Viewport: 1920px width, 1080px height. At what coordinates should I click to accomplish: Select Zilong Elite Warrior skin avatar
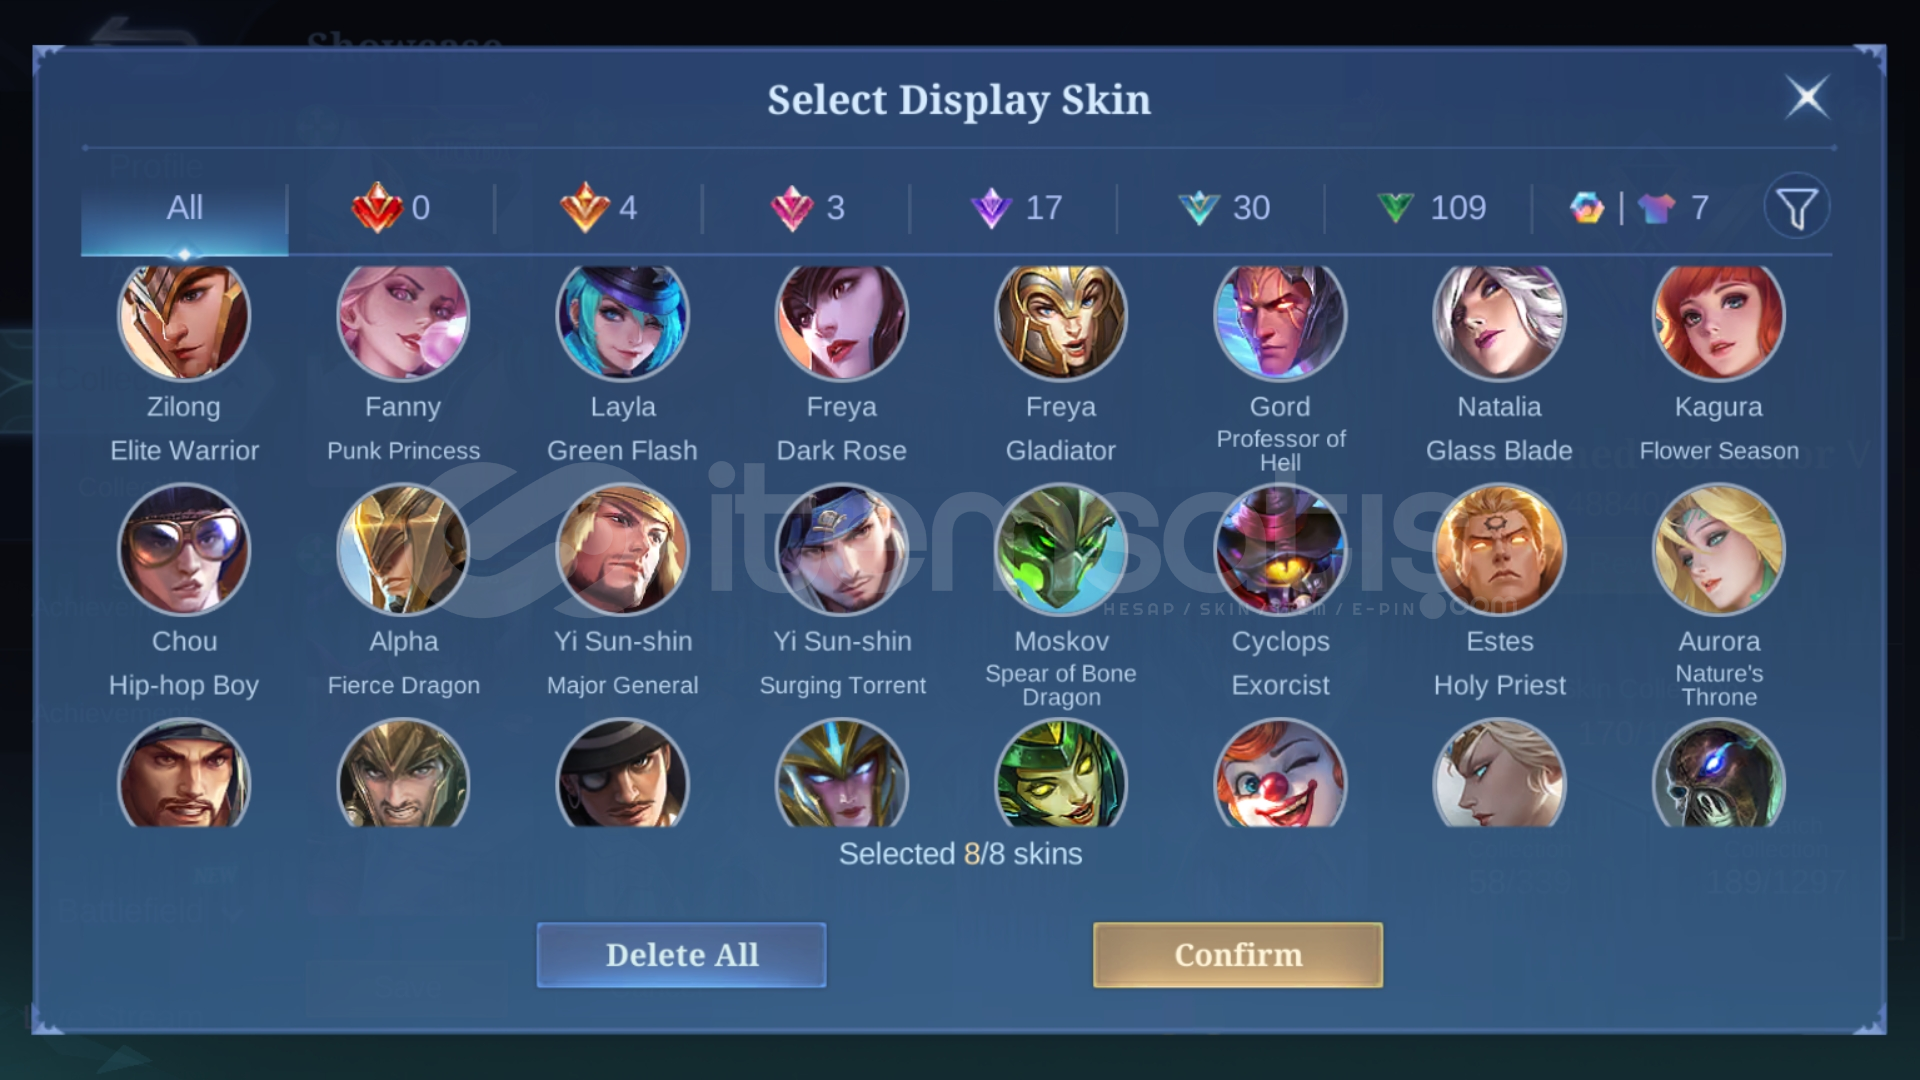(x=184, y=318)
